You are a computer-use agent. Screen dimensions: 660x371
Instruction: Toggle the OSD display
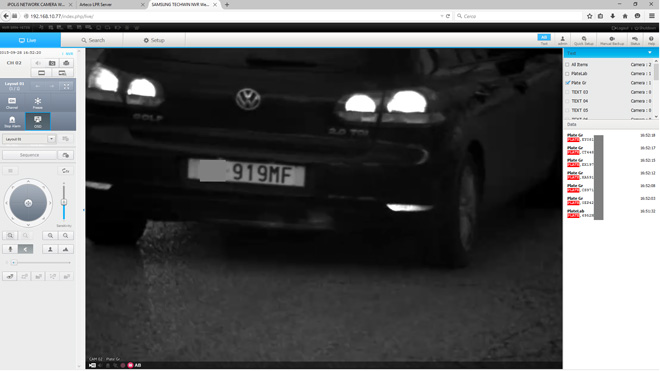click(x=38, y=121)
